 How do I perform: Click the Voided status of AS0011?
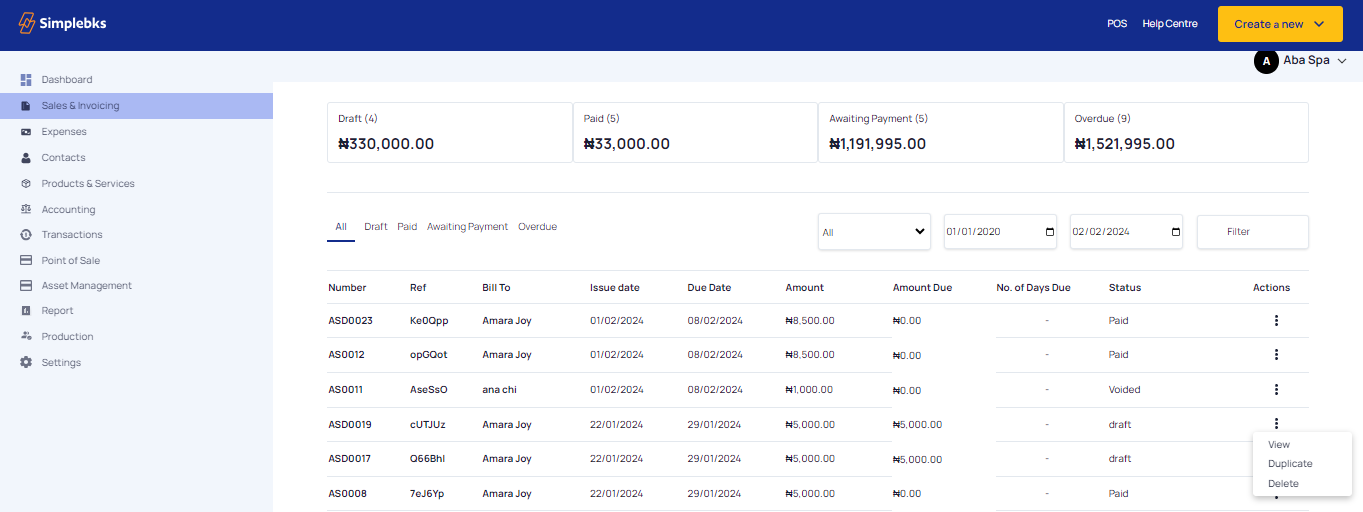click(x=1125, y=390)
